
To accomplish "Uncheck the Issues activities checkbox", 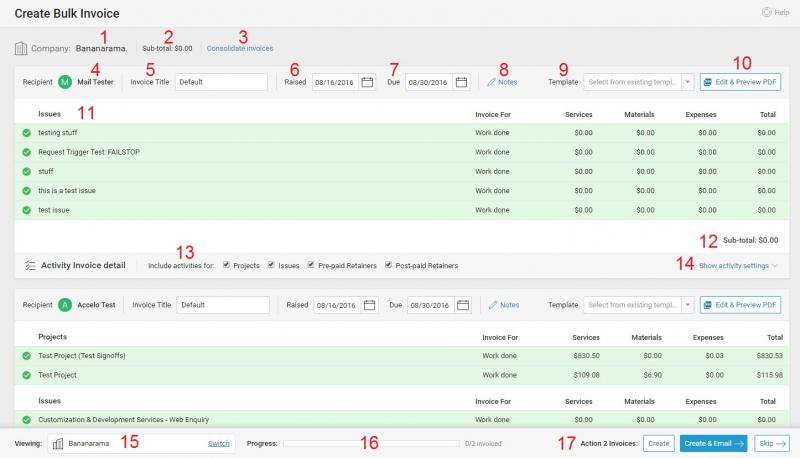I will pyautogui.click(x=270, y=266).
